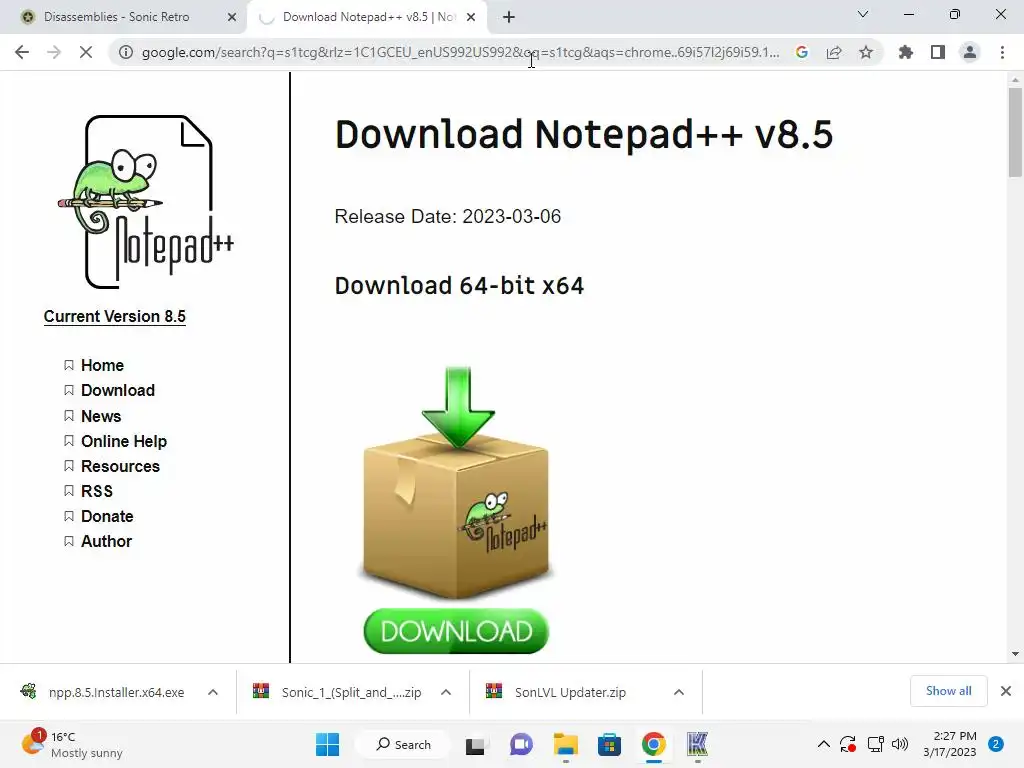This screenshot has width=1024, height=768.
Task: Expand options for npp.8.5.Installer.x64.exe download
Action: (x=213, y=692)
